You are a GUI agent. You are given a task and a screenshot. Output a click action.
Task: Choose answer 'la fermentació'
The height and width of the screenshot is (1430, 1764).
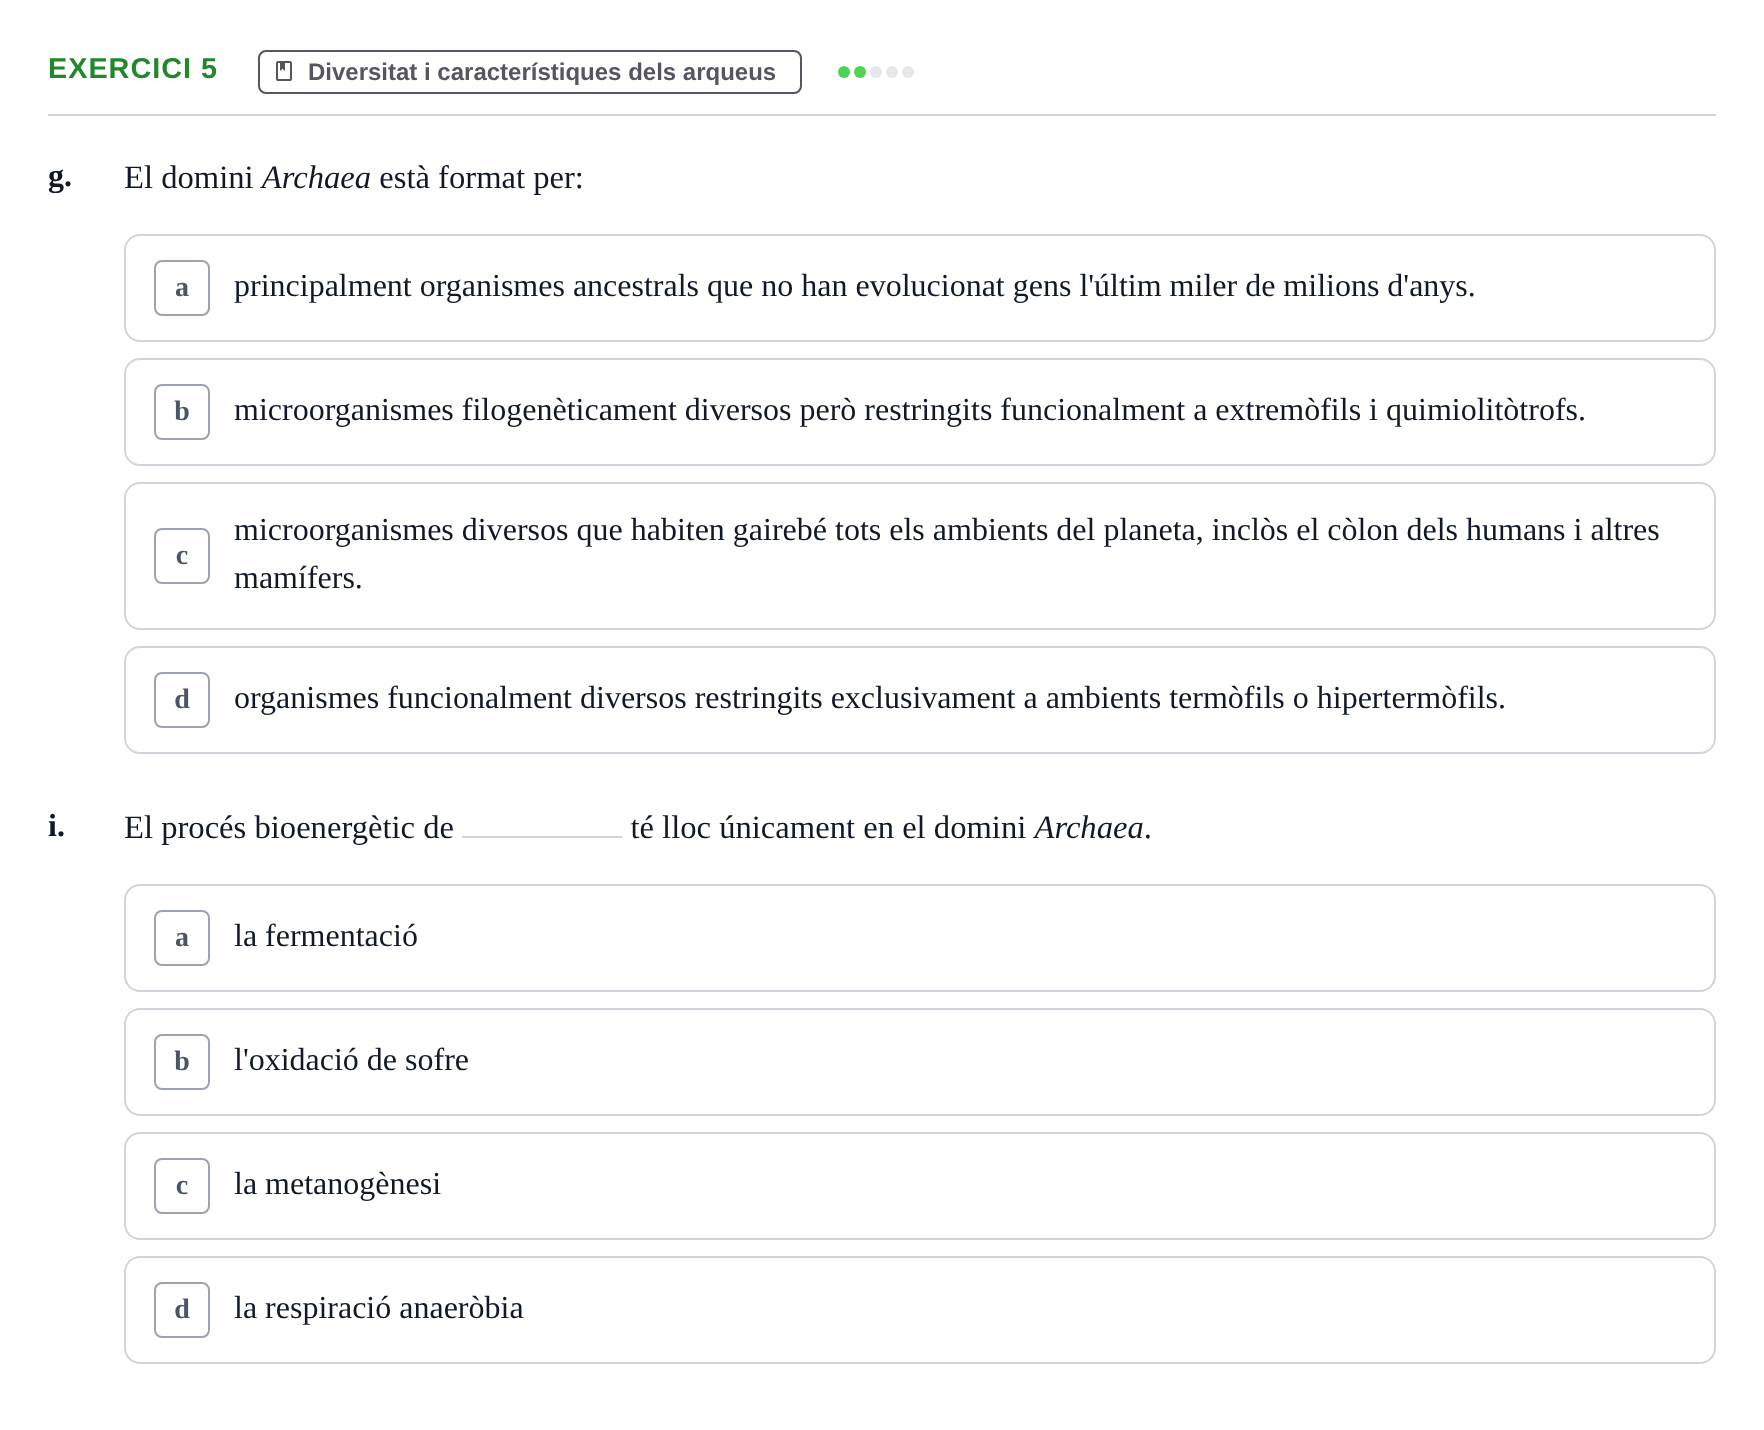tap(920, 938)
